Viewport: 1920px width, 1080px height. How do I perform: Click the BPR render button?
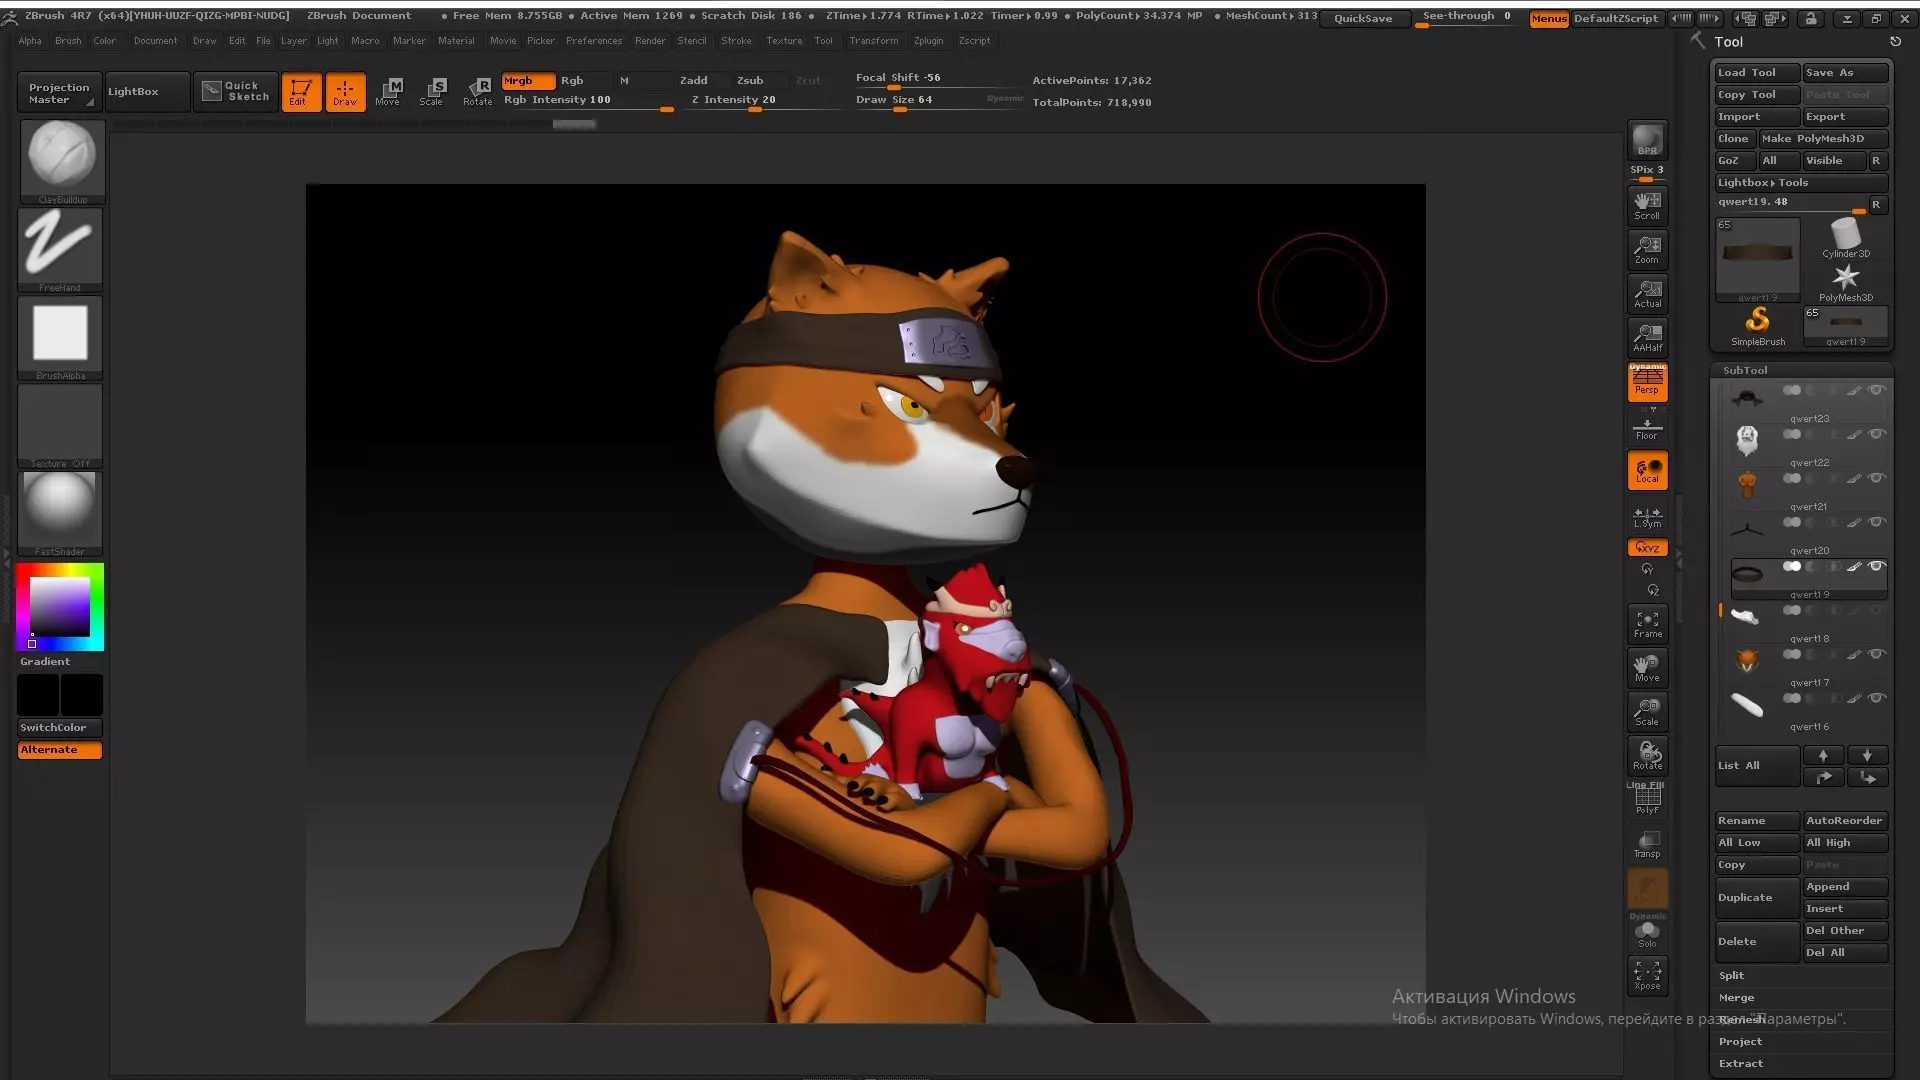(1647, 140)
